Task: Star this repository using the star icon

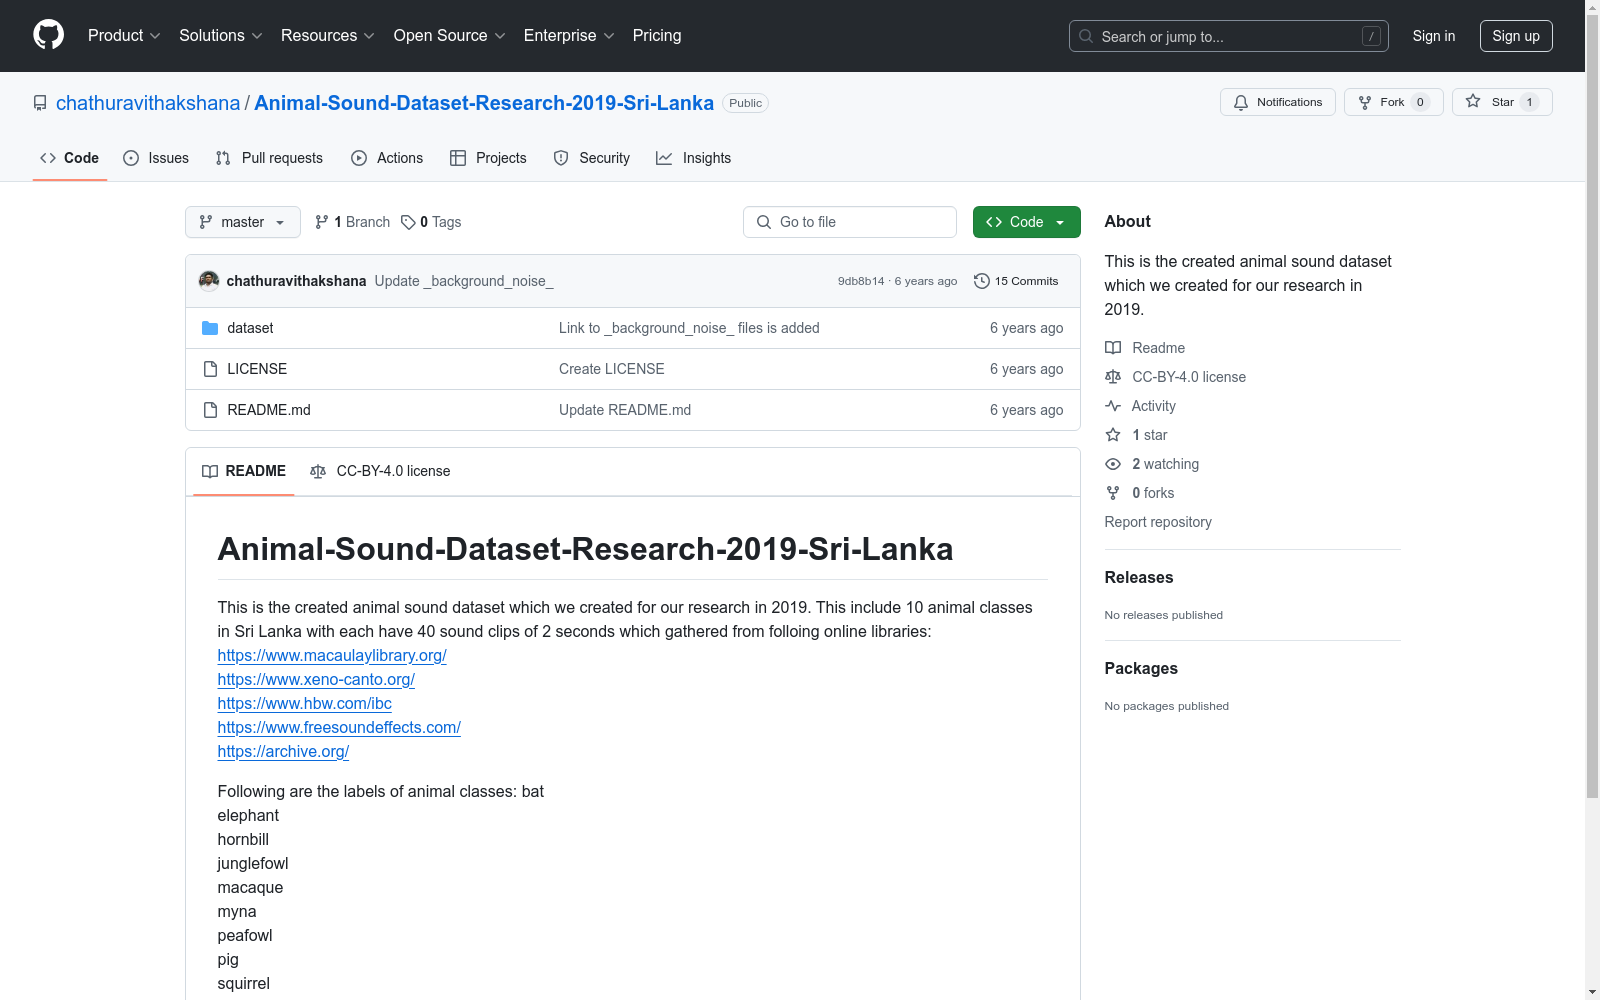Action: pos(1473,101)
